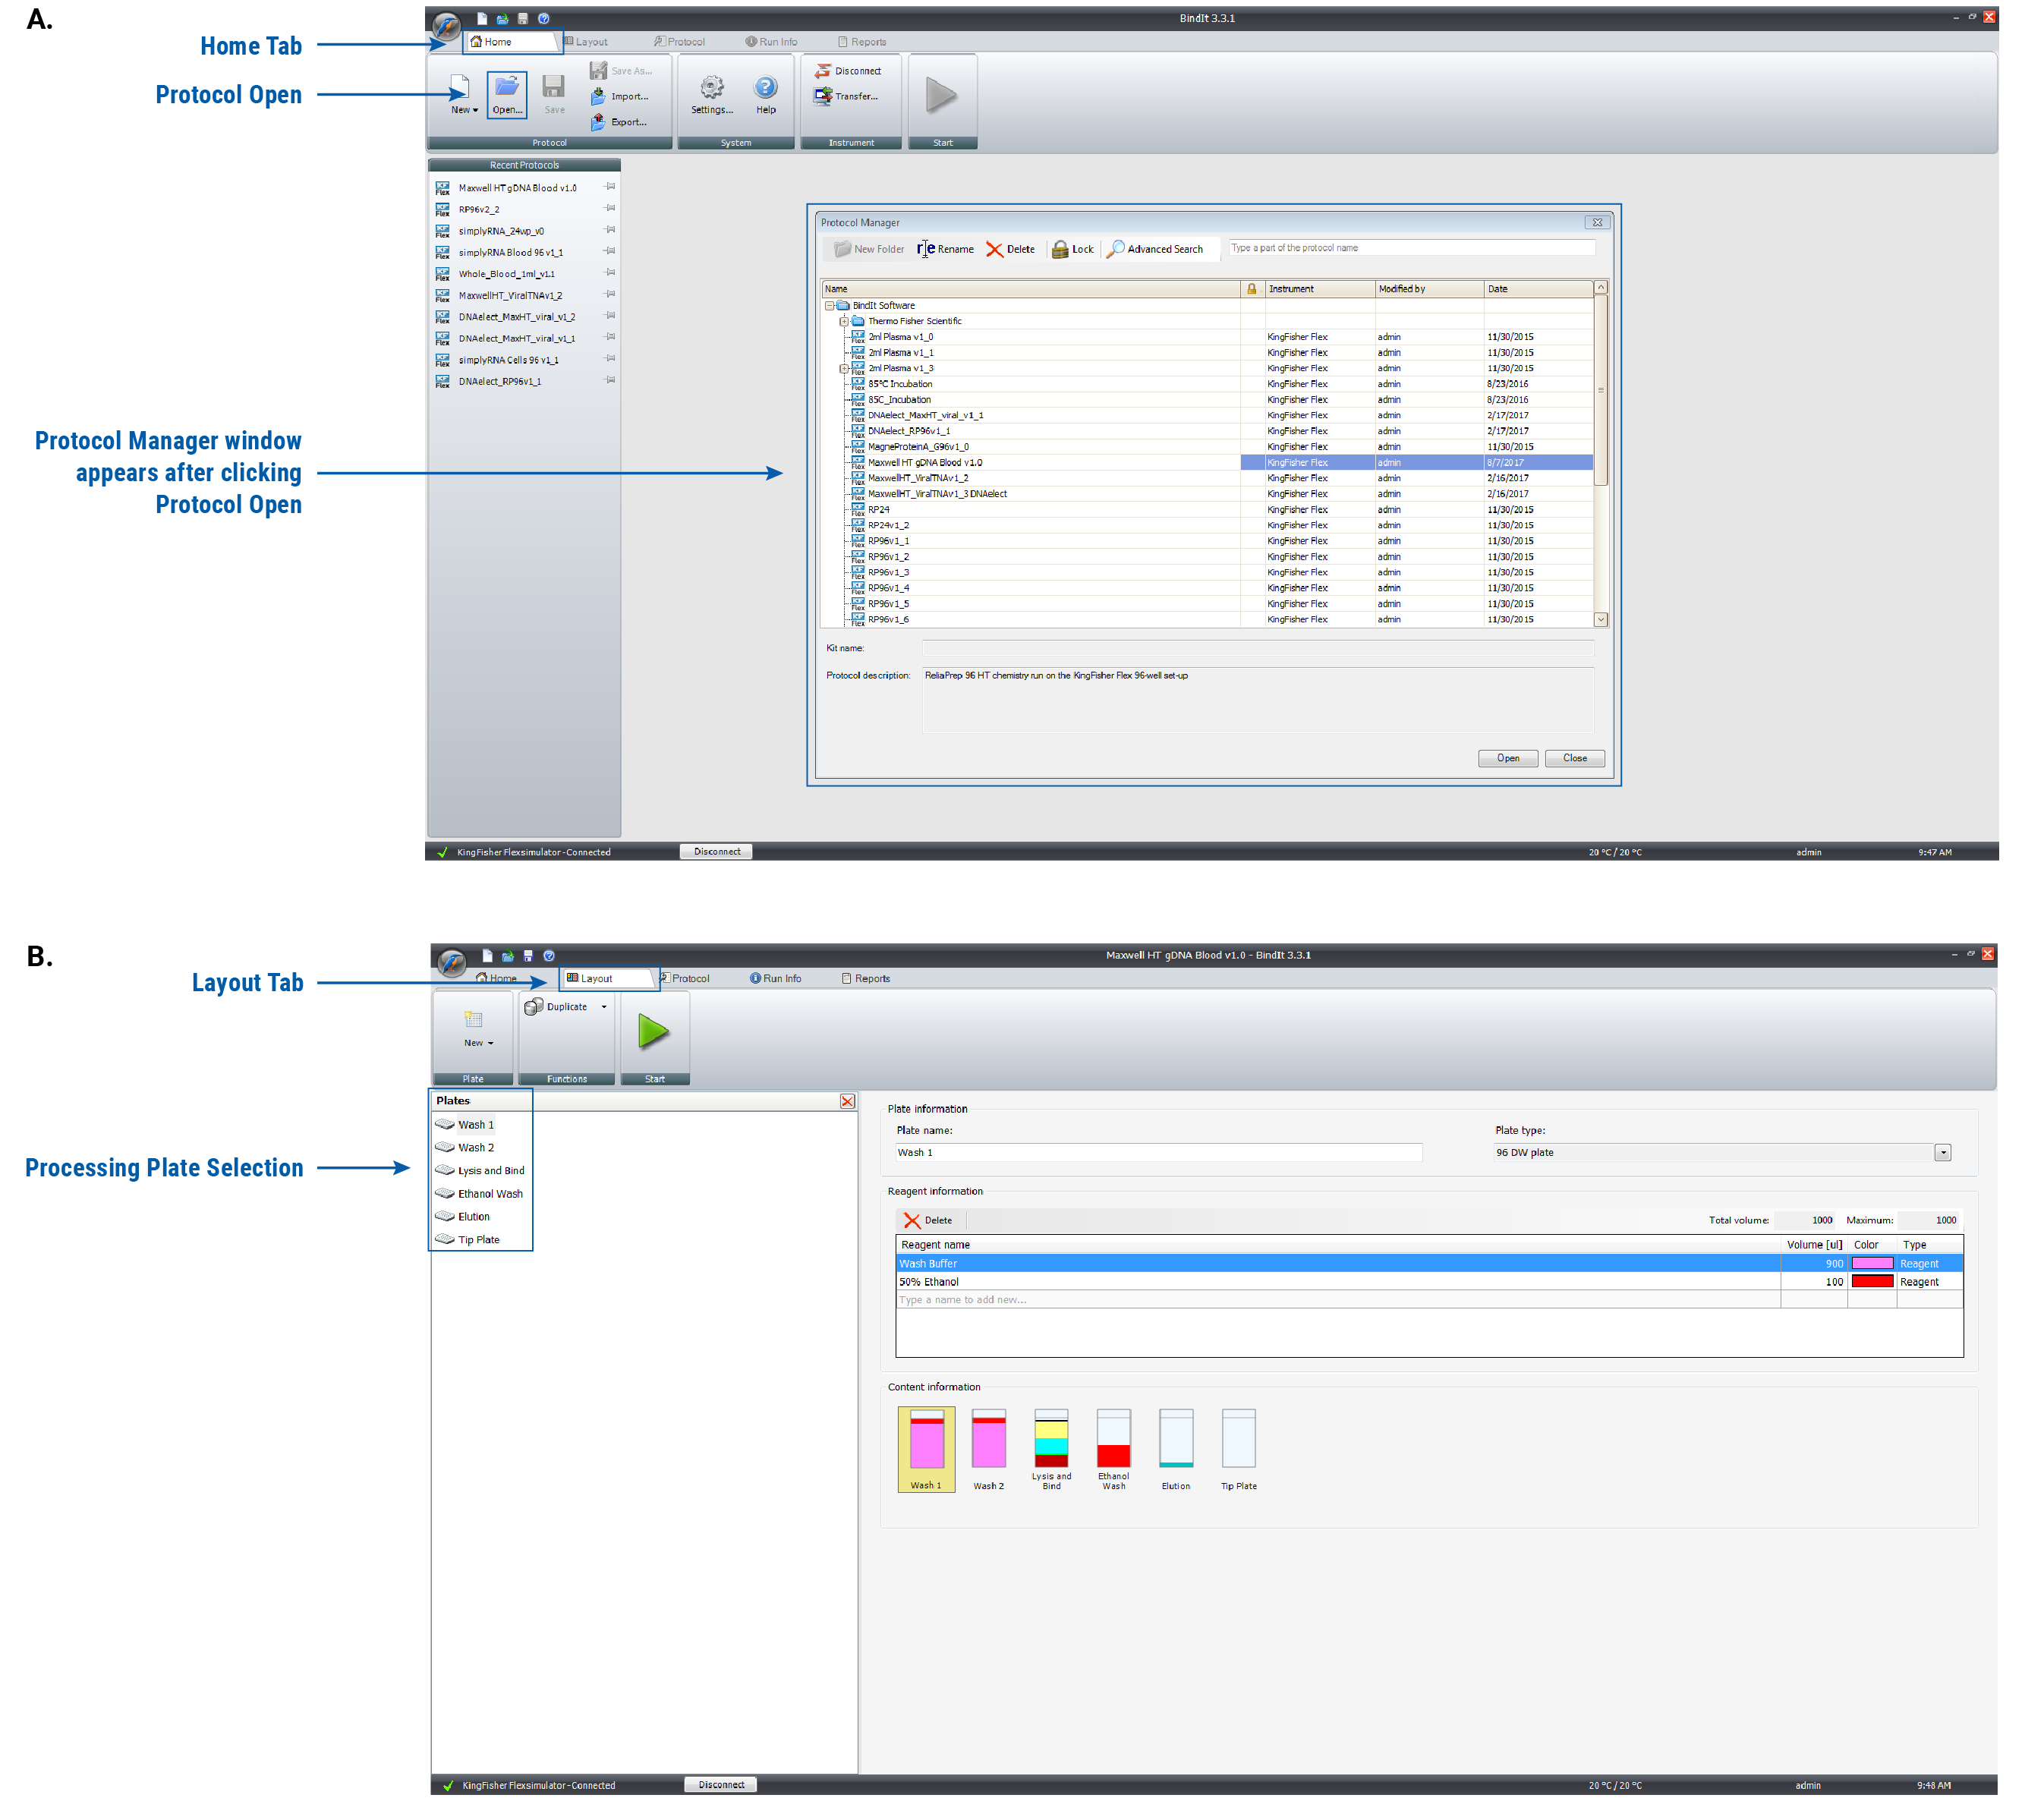Click the Transfer instrument icon

[823, 96]
